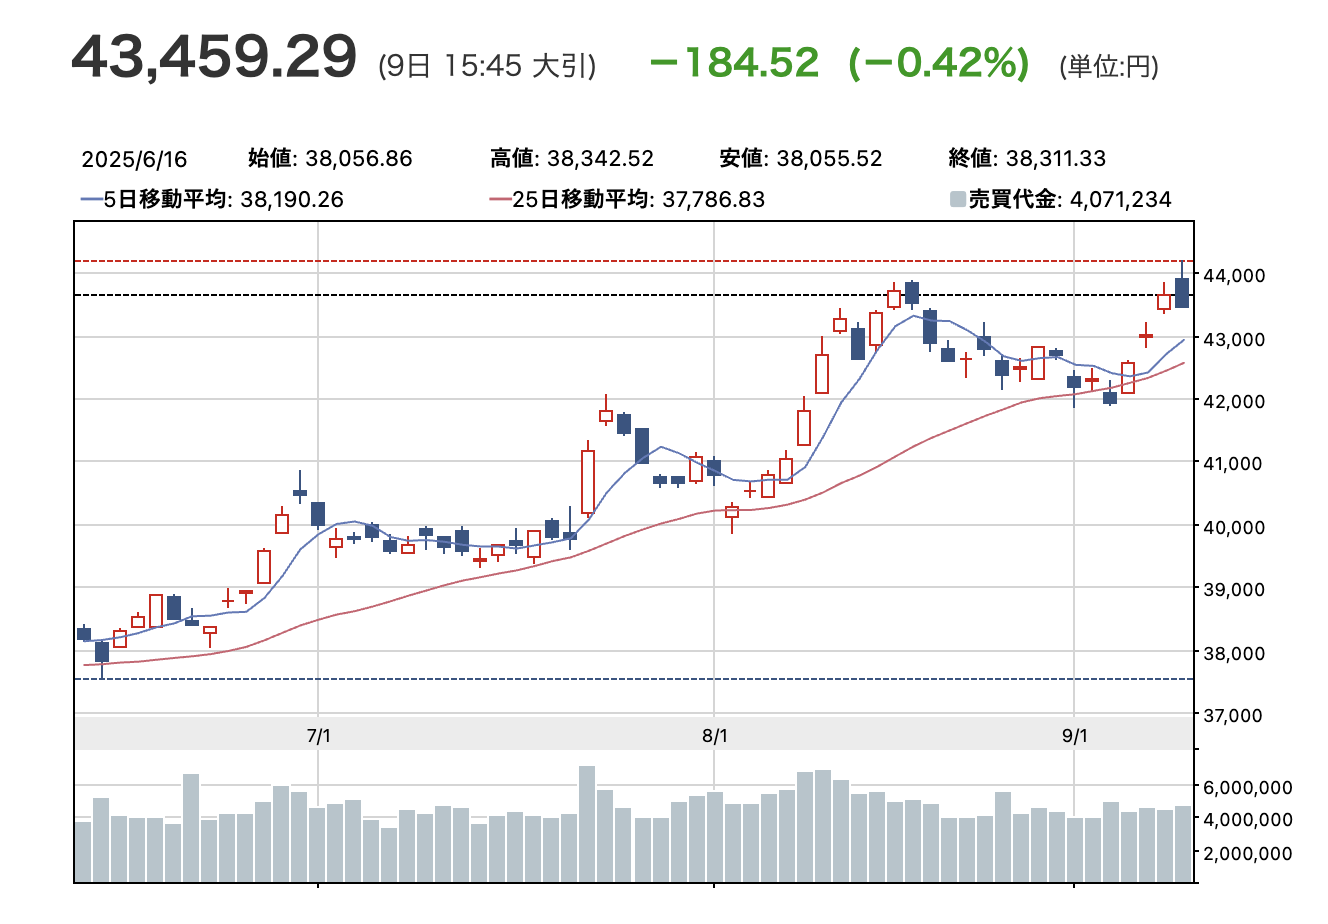Screen dimensions: 1328x924
Task: Click the current index value 43,459.29
Action: click(214, 56)
